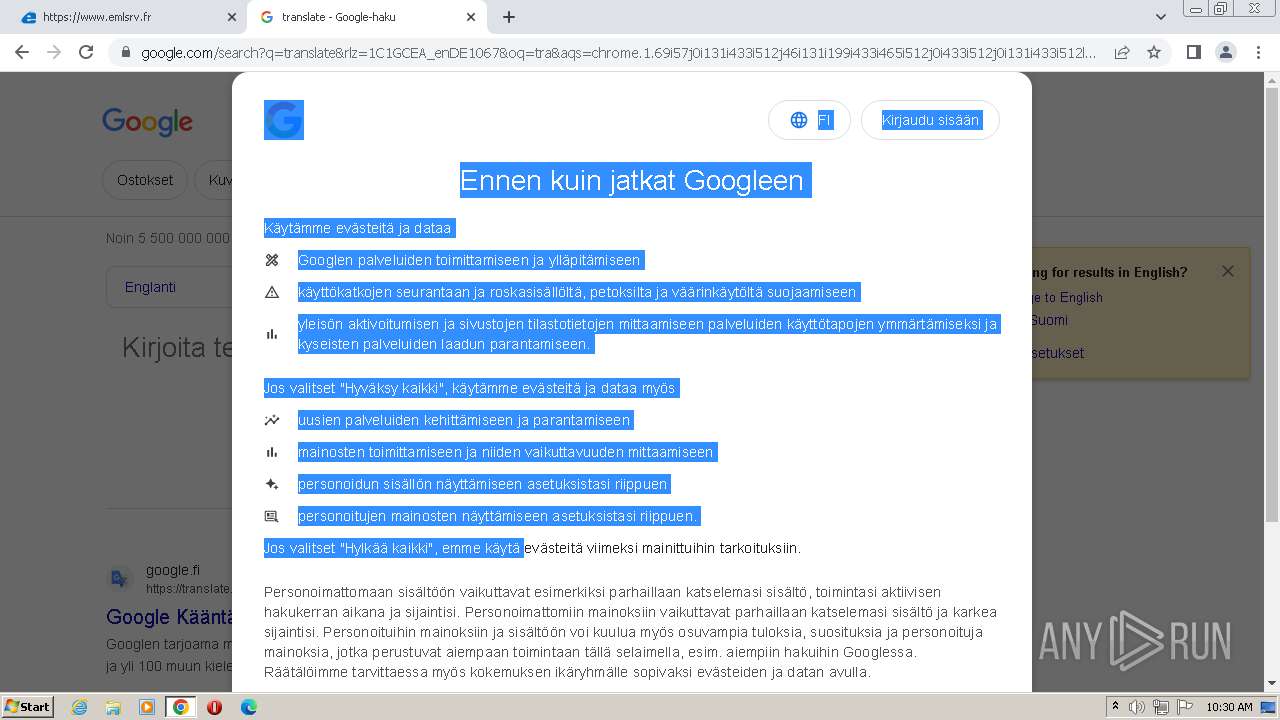Click the sparkle icon for personalised content
The height and width of the screenshot is (720, 1280).
272,484
